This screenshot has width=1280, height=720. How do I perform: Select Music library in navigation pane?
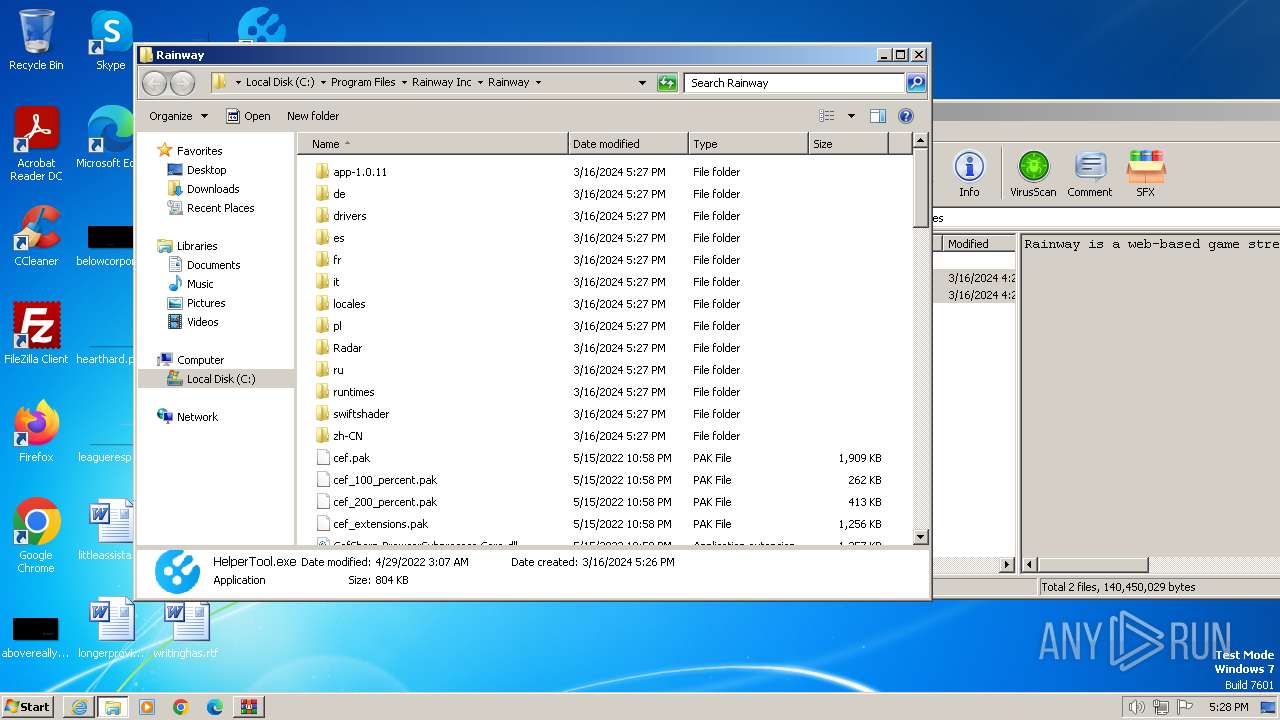coord(200,284)
